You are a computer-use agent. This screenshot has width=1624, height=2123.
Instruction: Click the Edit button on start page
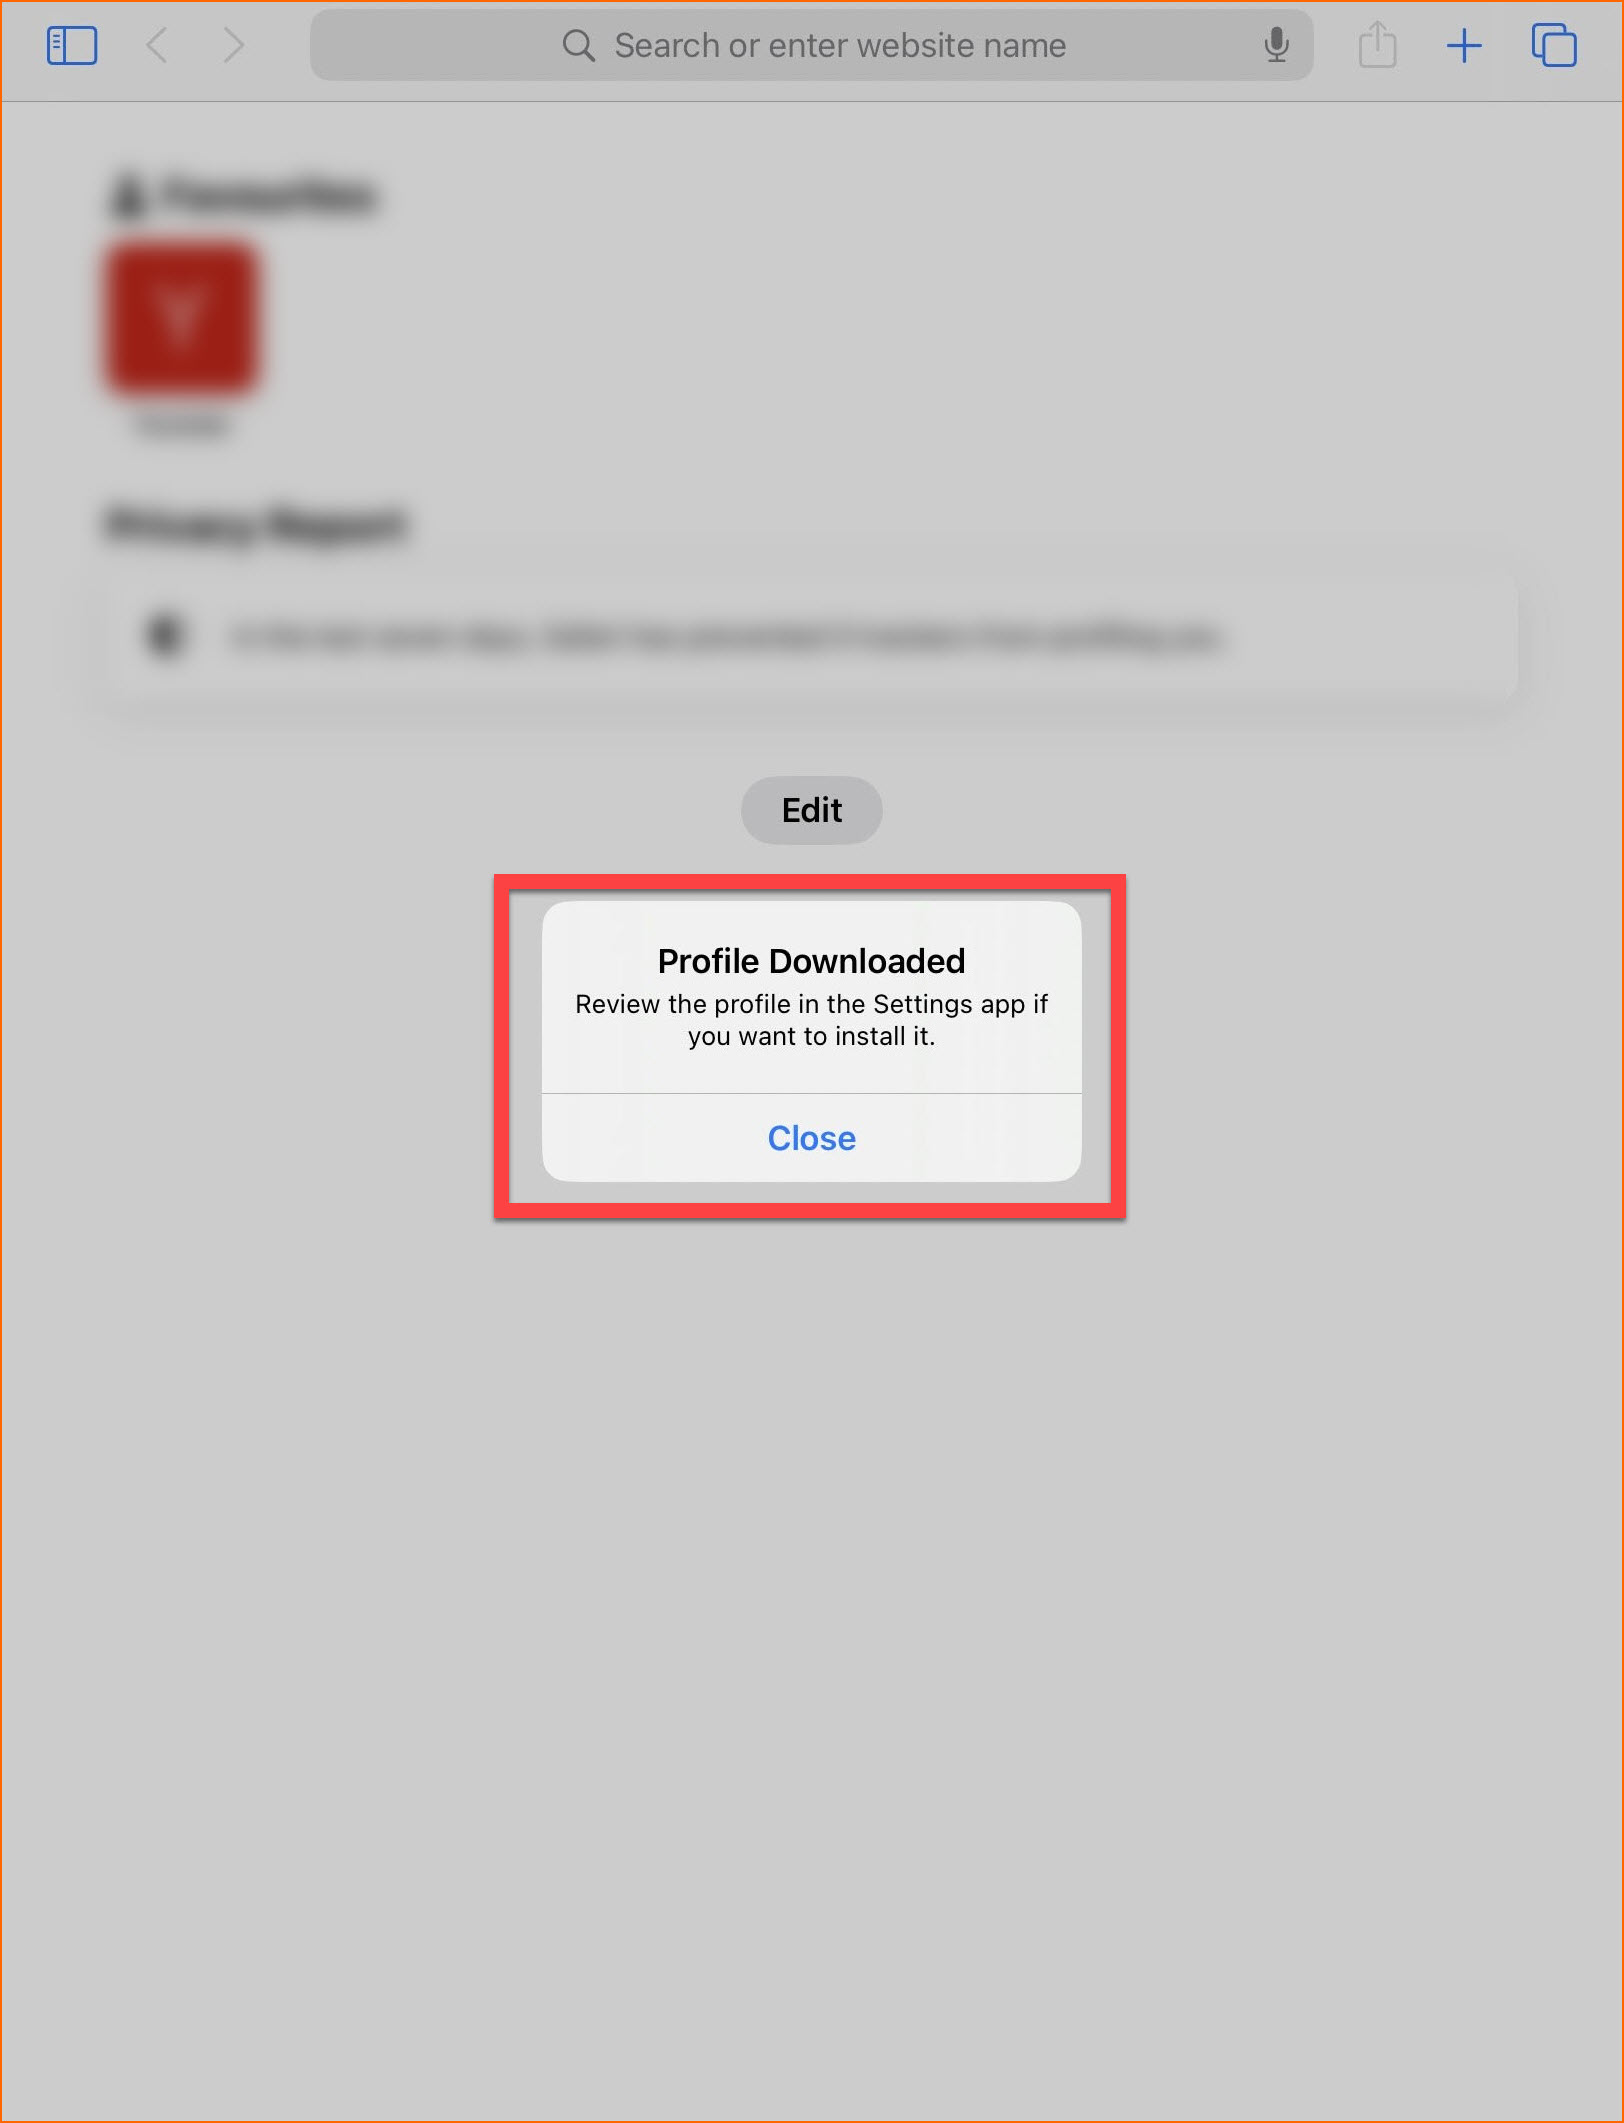[811, 810]
